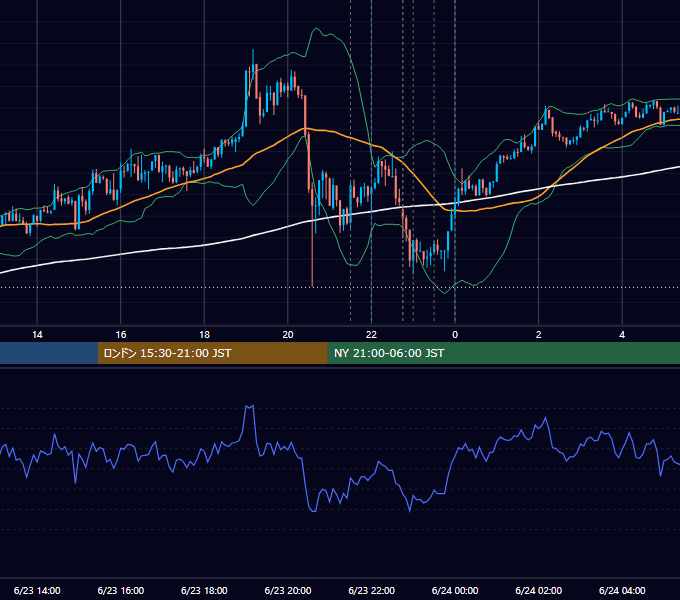Click the 6/23 20:00 label on indicator axis
Screen dimensions: 680x600
coord(288,590)
